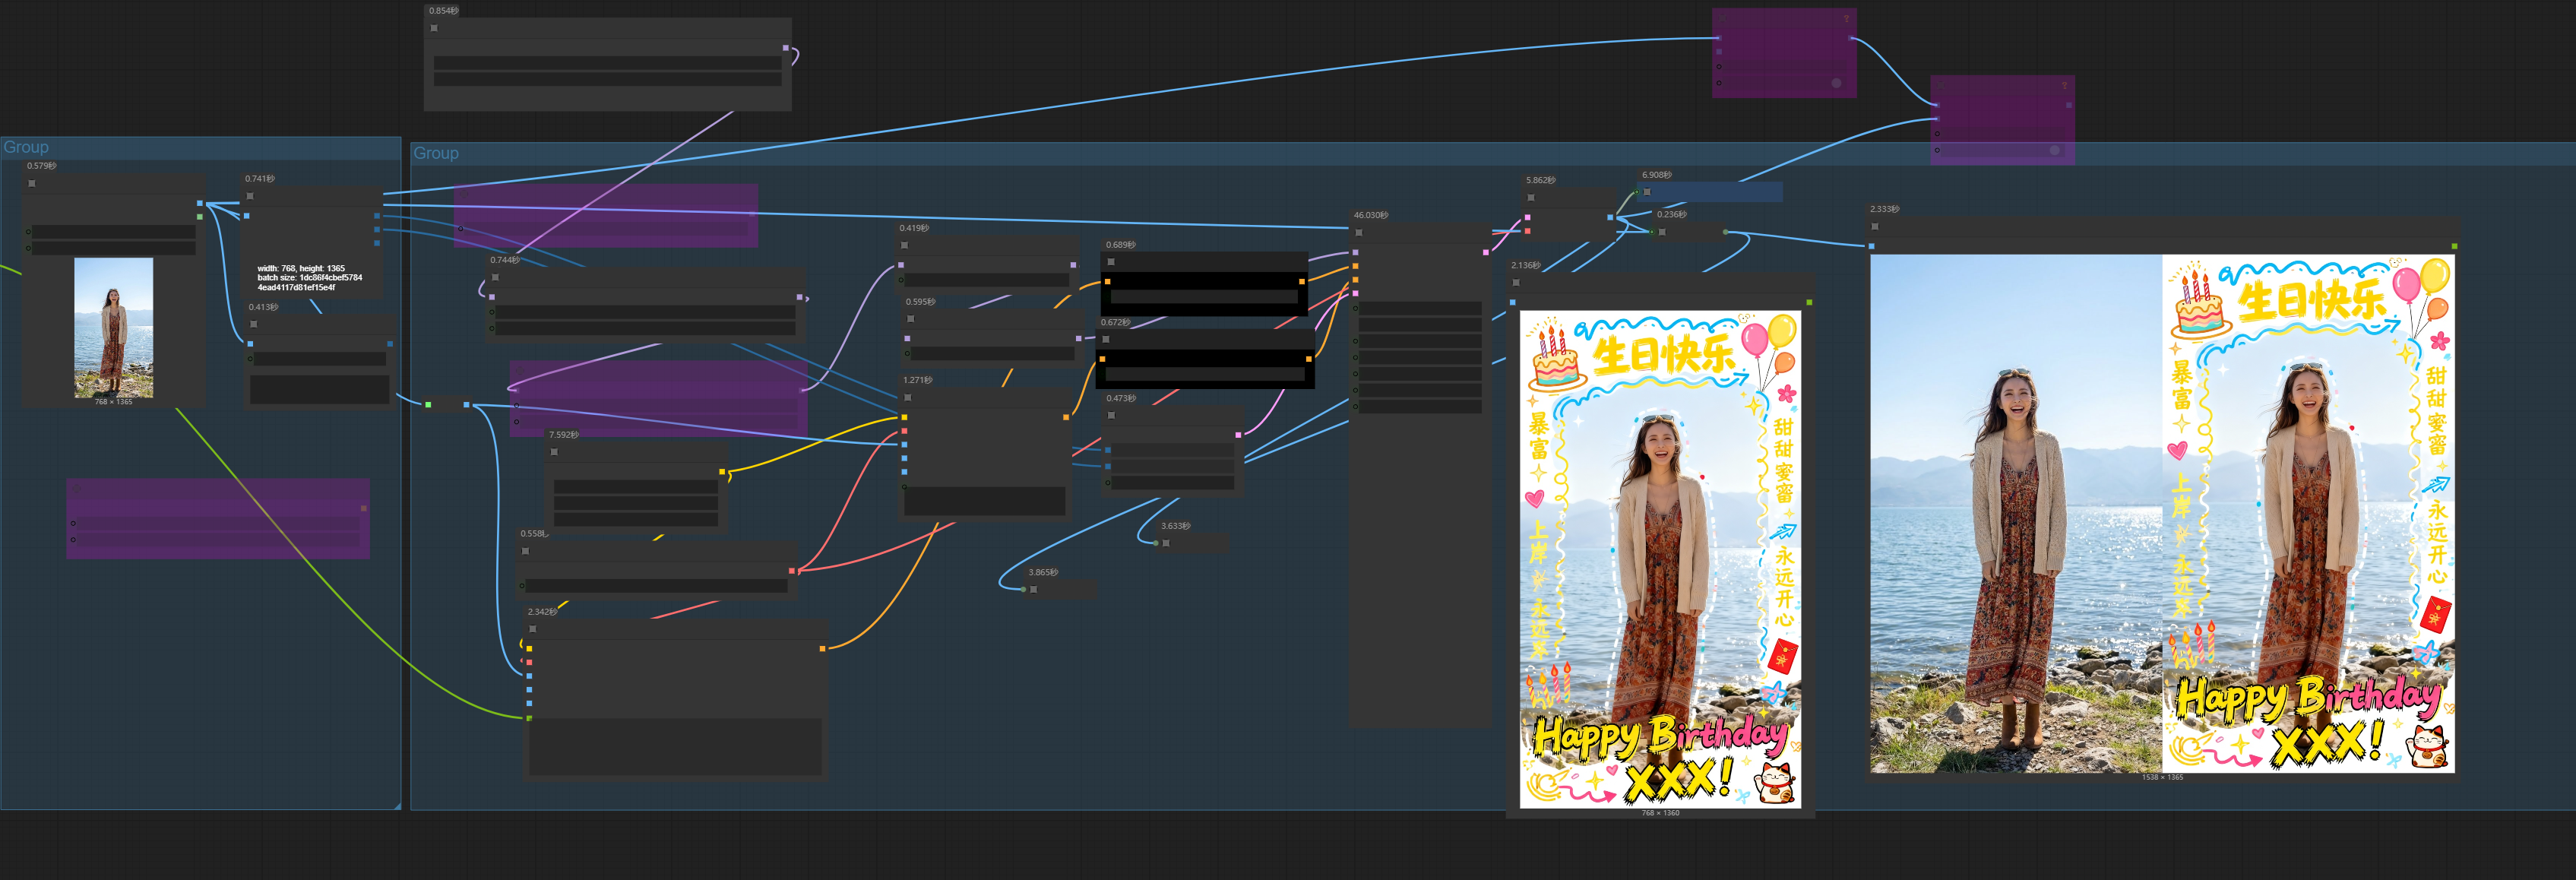The image size is (2576, 880).
Task: Toggle the round switch in the upper-left purple node
Action: pos(1836,83)
